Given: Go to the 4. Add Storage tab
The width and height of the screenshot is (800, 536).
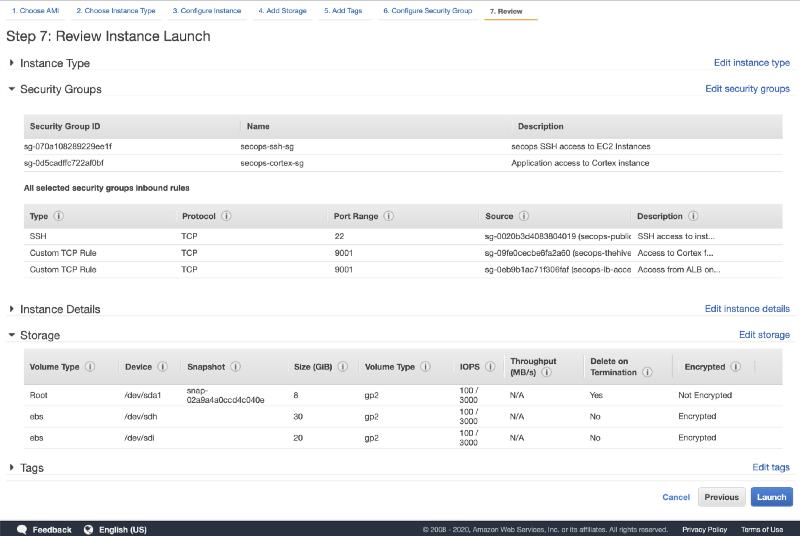Looking at the screenshot, I should (x=281, y=10).
